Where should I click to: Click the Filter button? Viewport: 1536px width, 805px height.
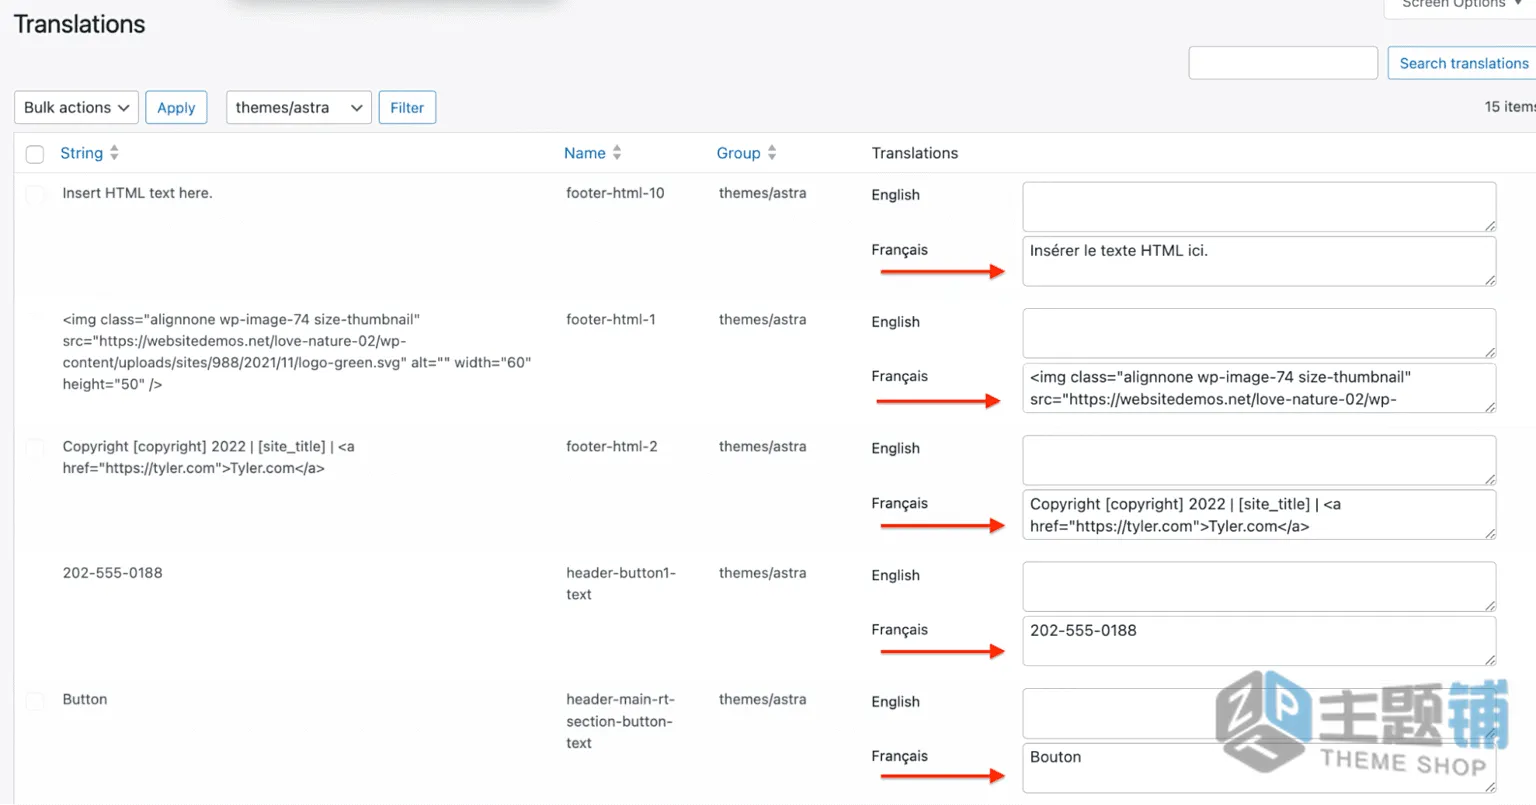pos(407,108)
